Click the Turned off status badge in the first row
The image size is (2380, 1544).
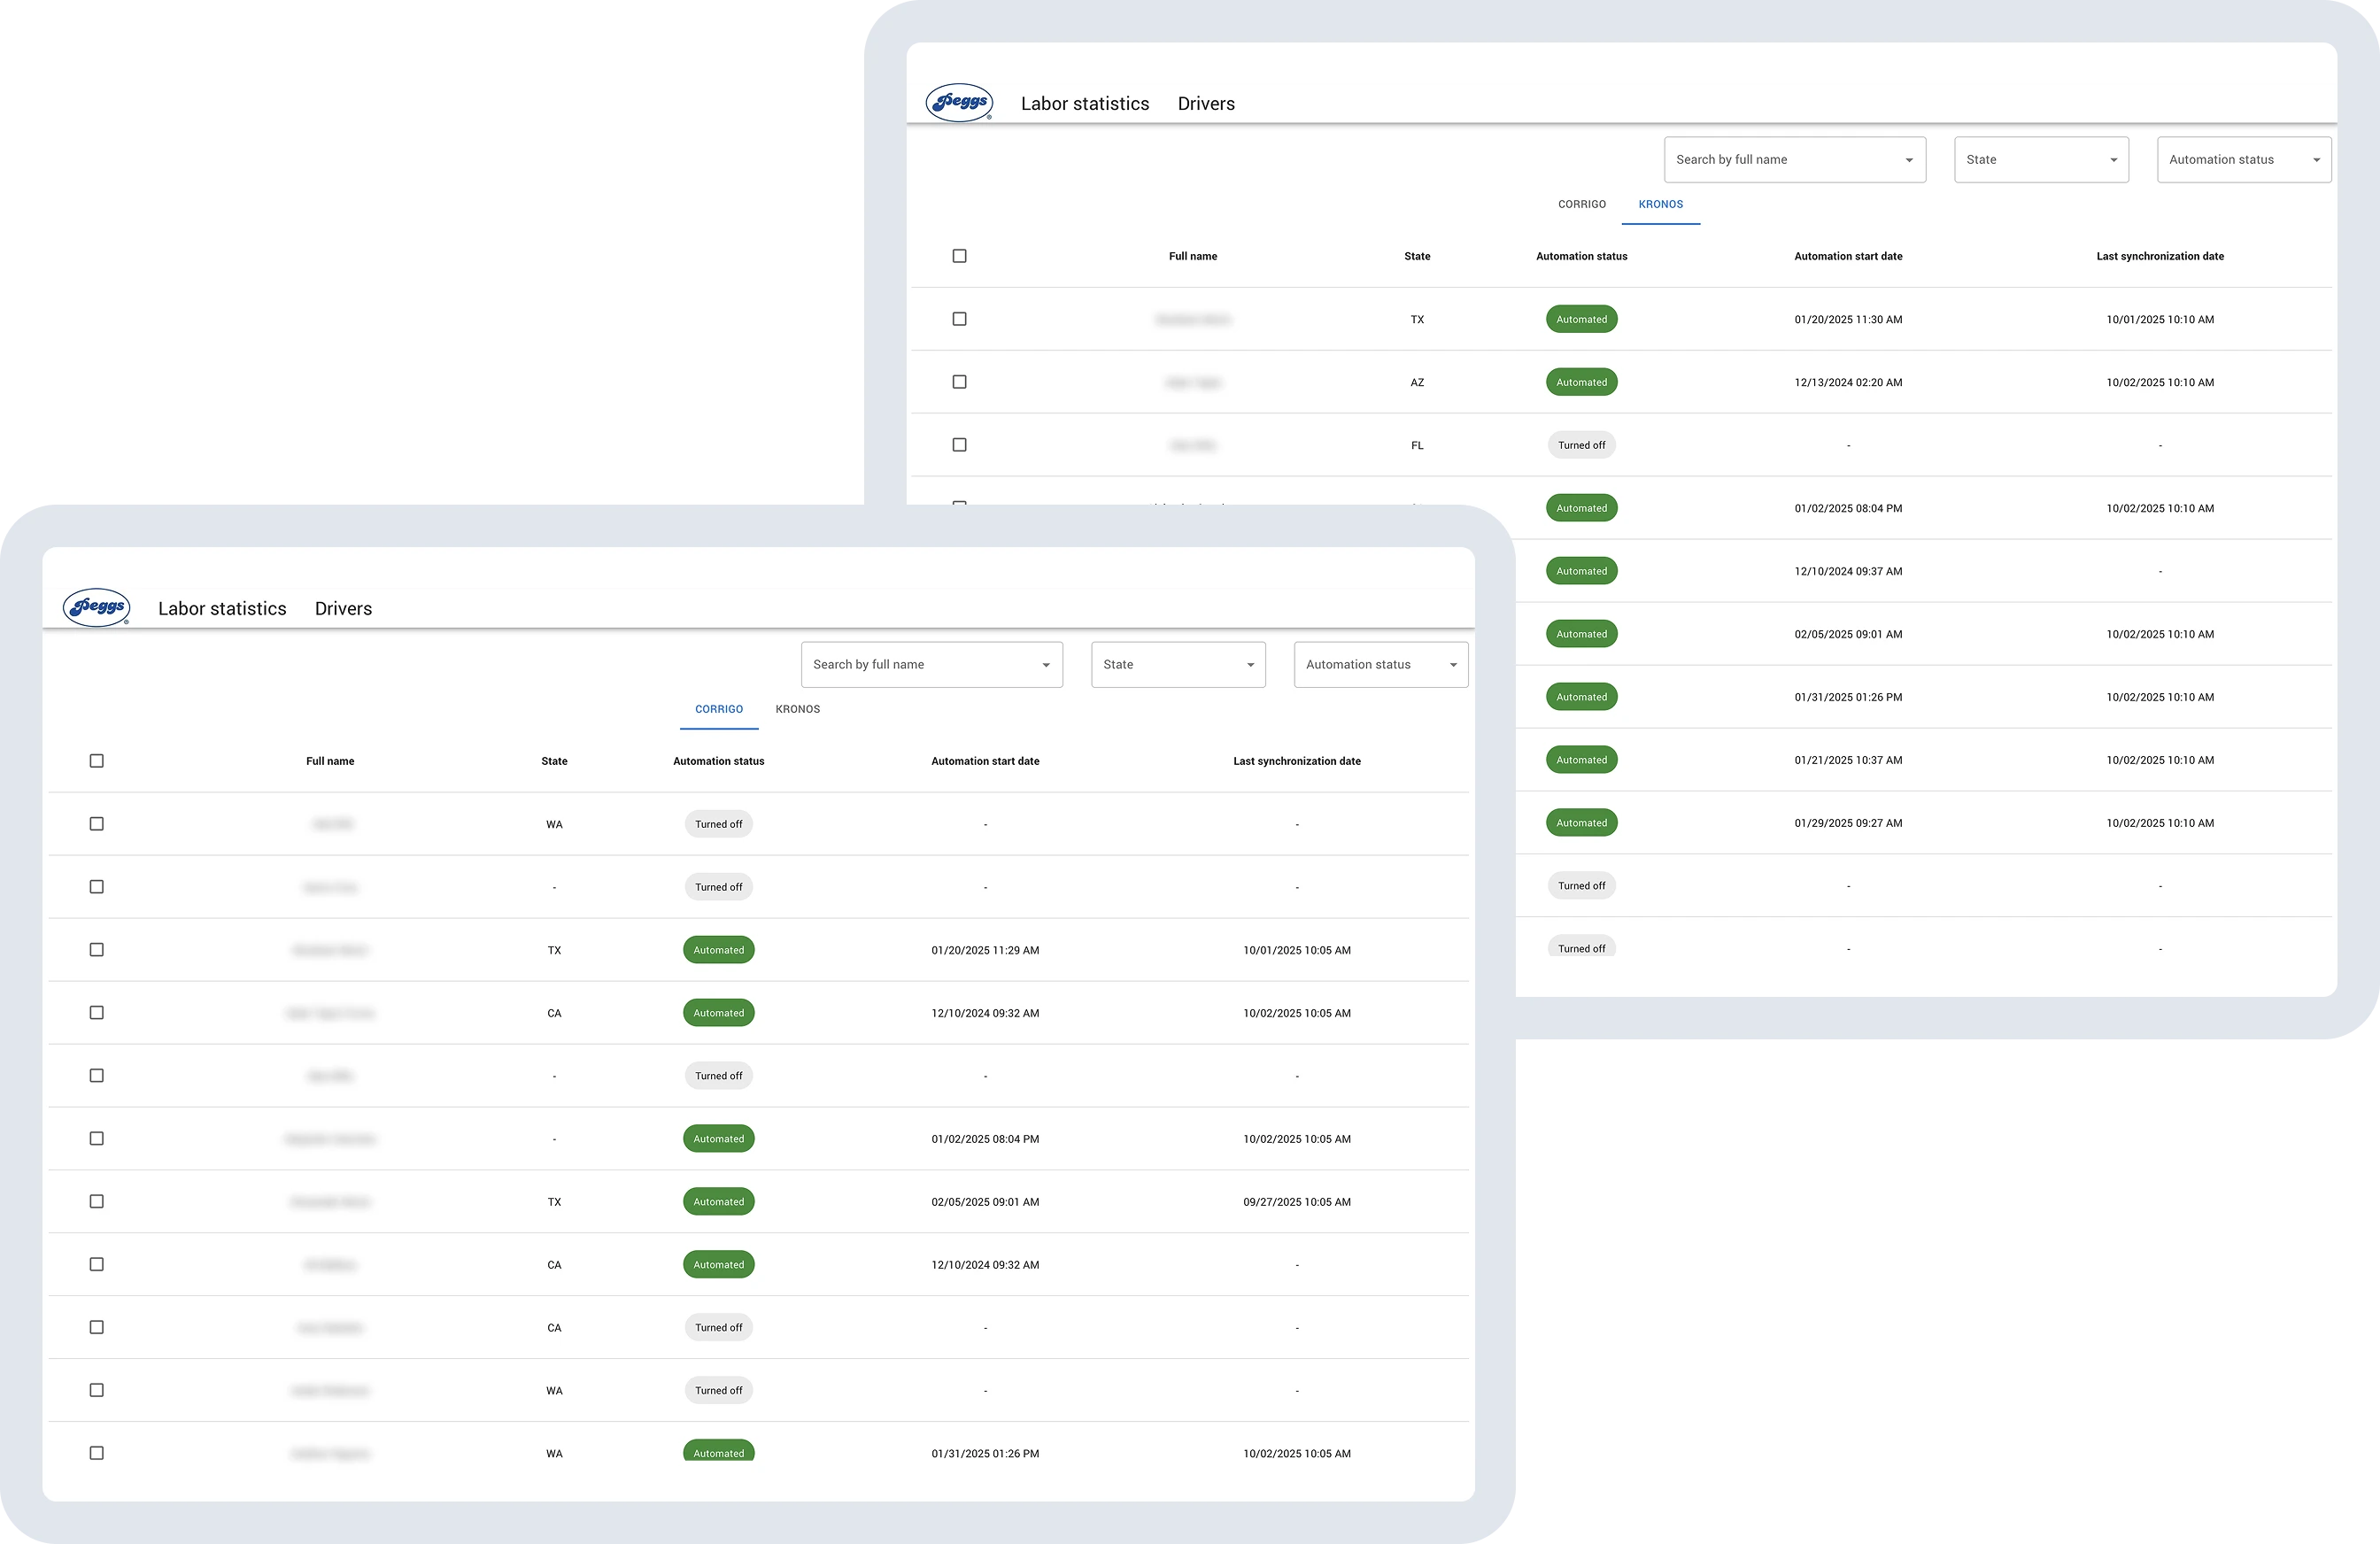[718, 823]
